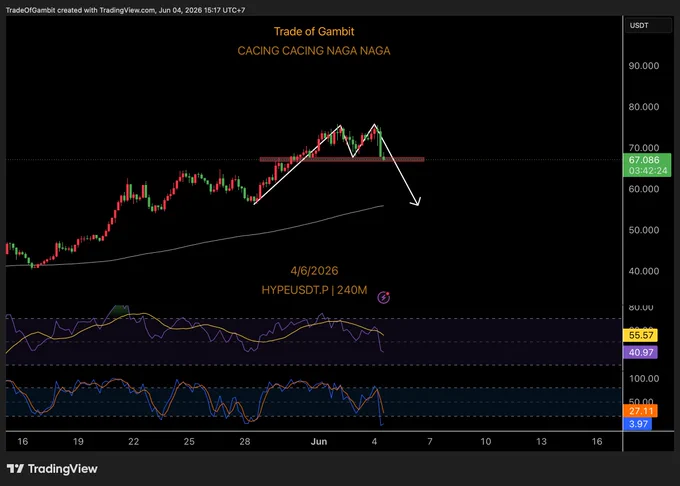This screenshot has height=486, width=680.
Task: Click the 10 date label on time axis
Action: (x=486, y=441)
